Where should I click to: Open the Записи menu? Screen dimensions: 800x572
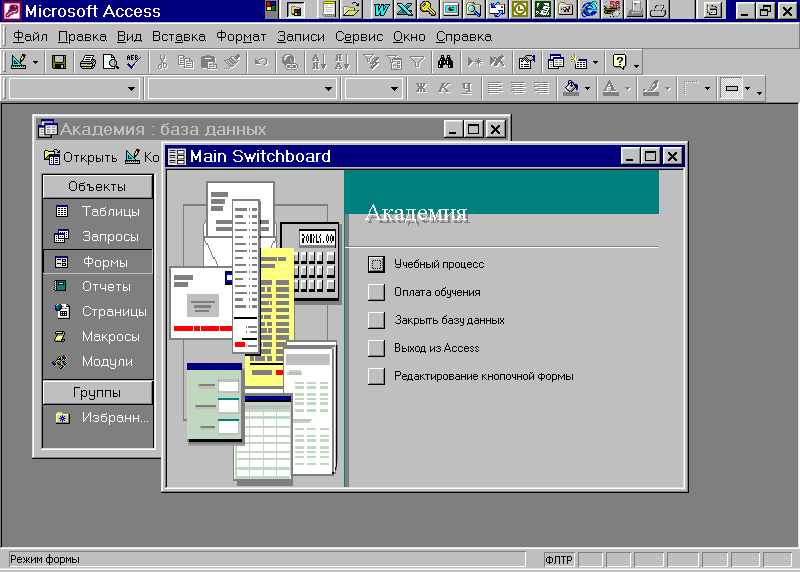[301, 37]
